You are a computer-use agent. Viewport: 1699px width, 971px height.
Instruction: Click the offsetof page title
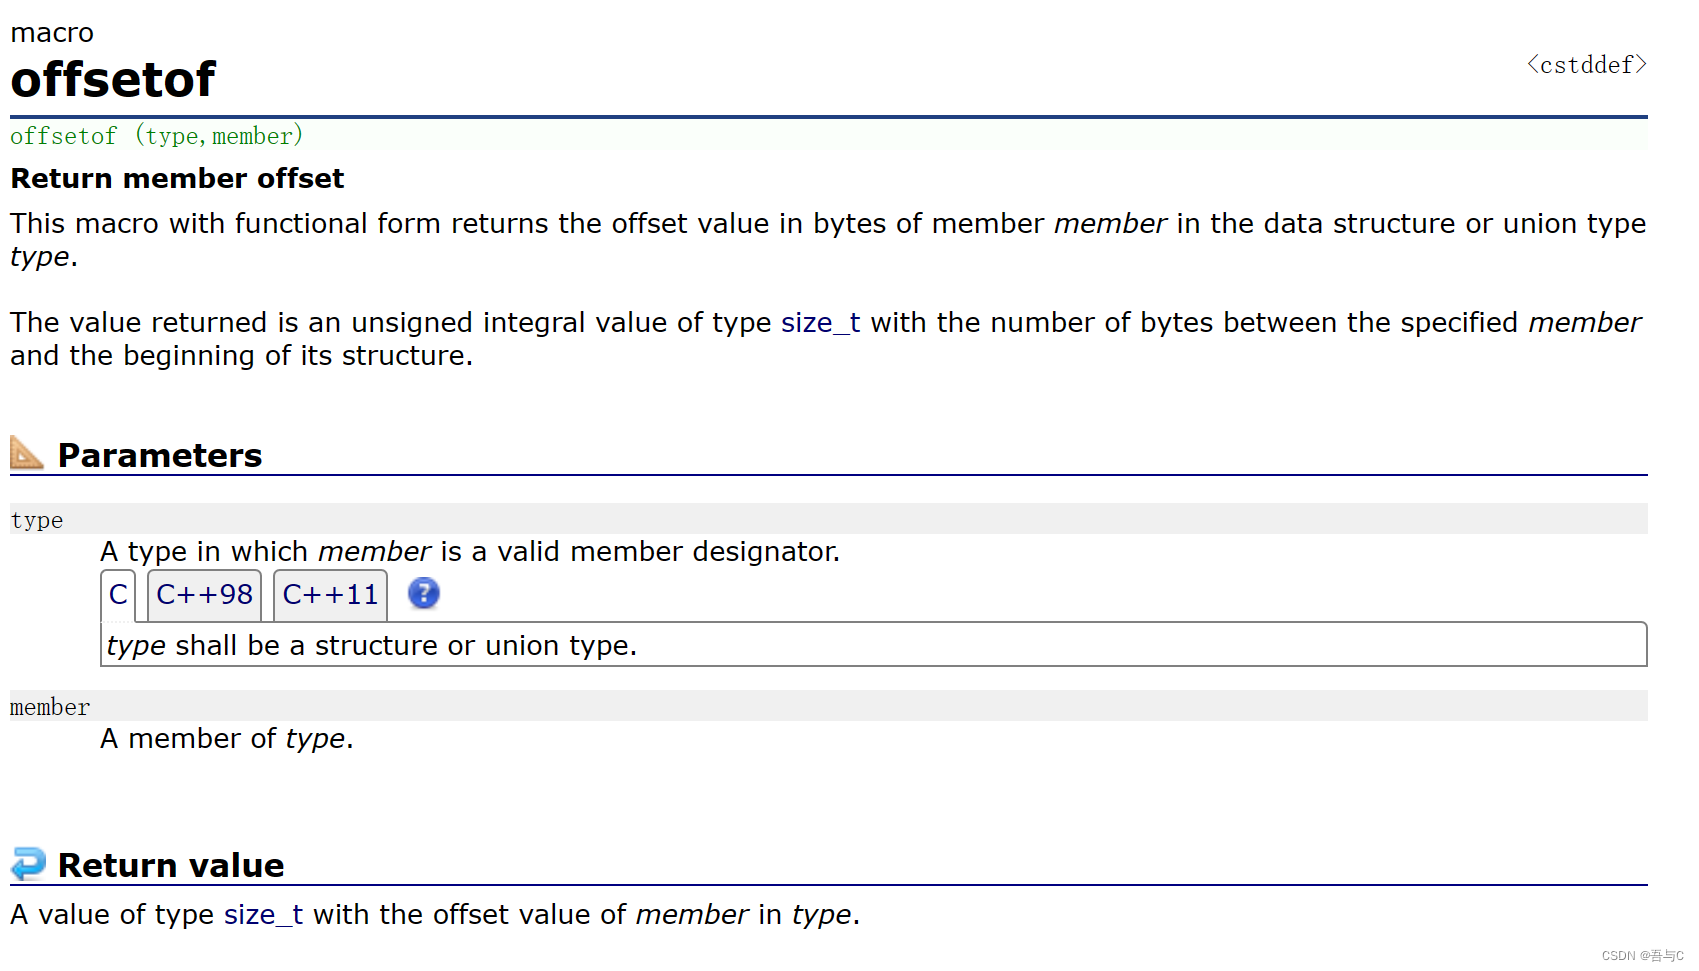[113, 80]
